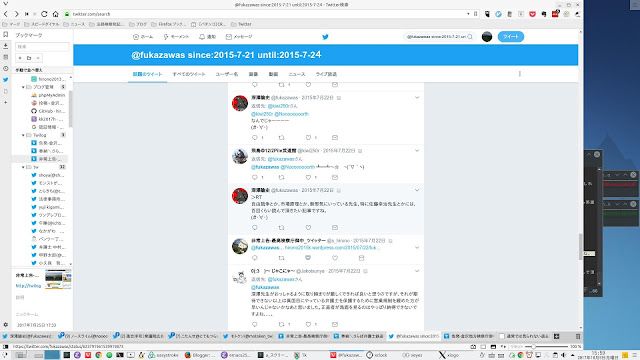The image size is (640, 360).
Task: Switch to 動画 tab
Action: click(x=273, y=74)
